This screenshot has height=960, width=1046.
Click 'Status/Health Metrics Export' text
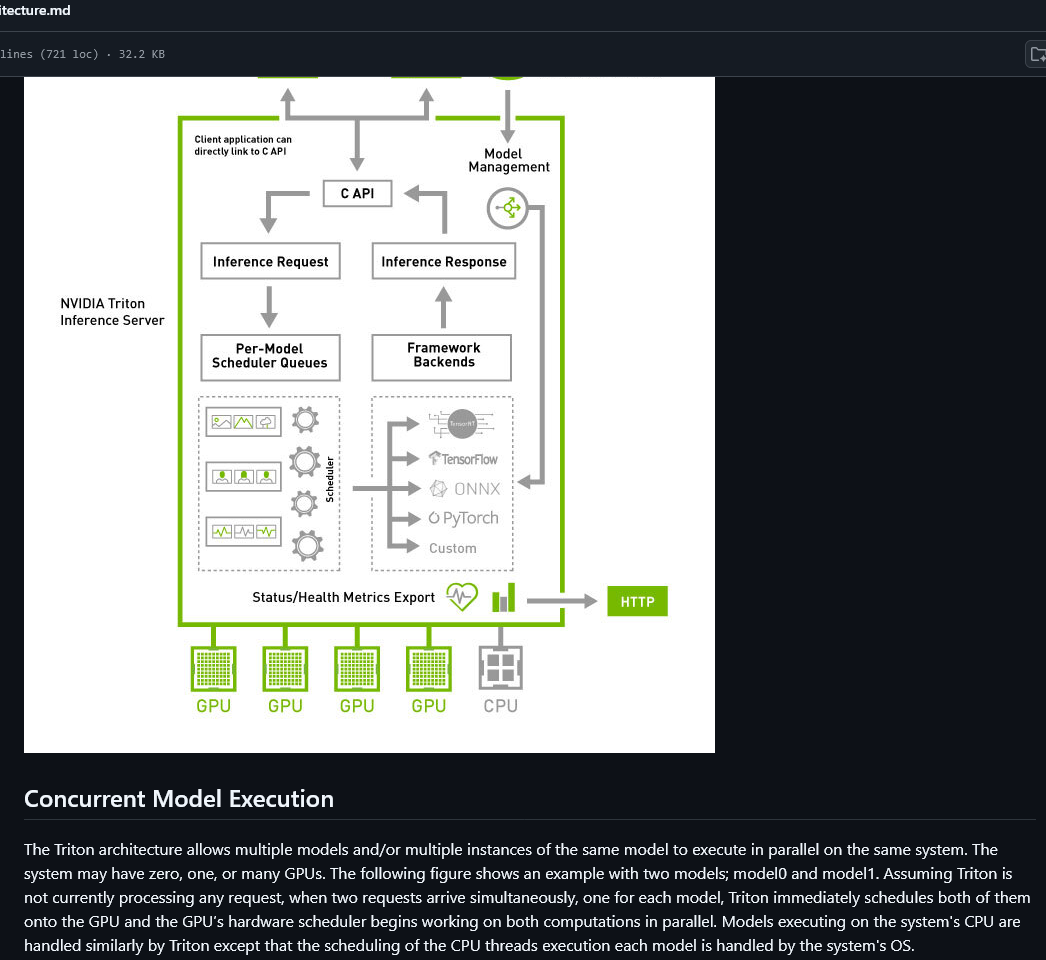[x=344, y=597]
